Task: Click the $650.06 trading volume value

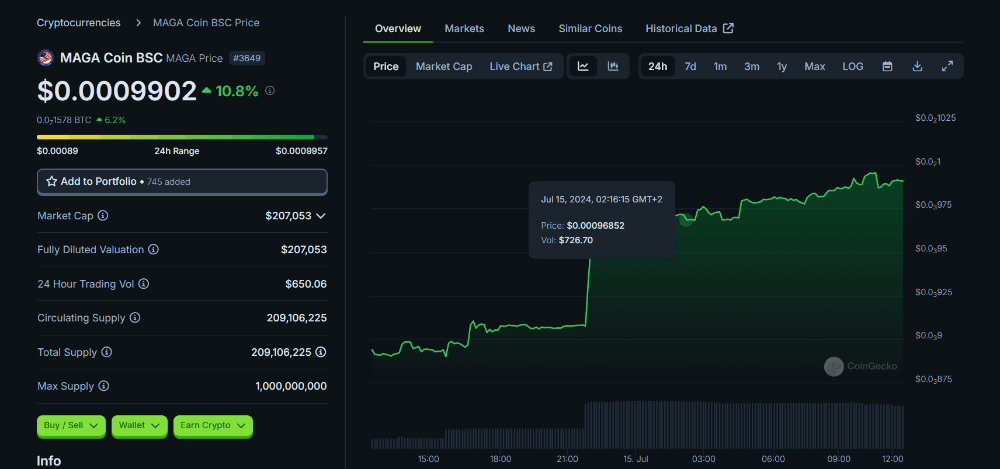Action: (x=306, y=284)
